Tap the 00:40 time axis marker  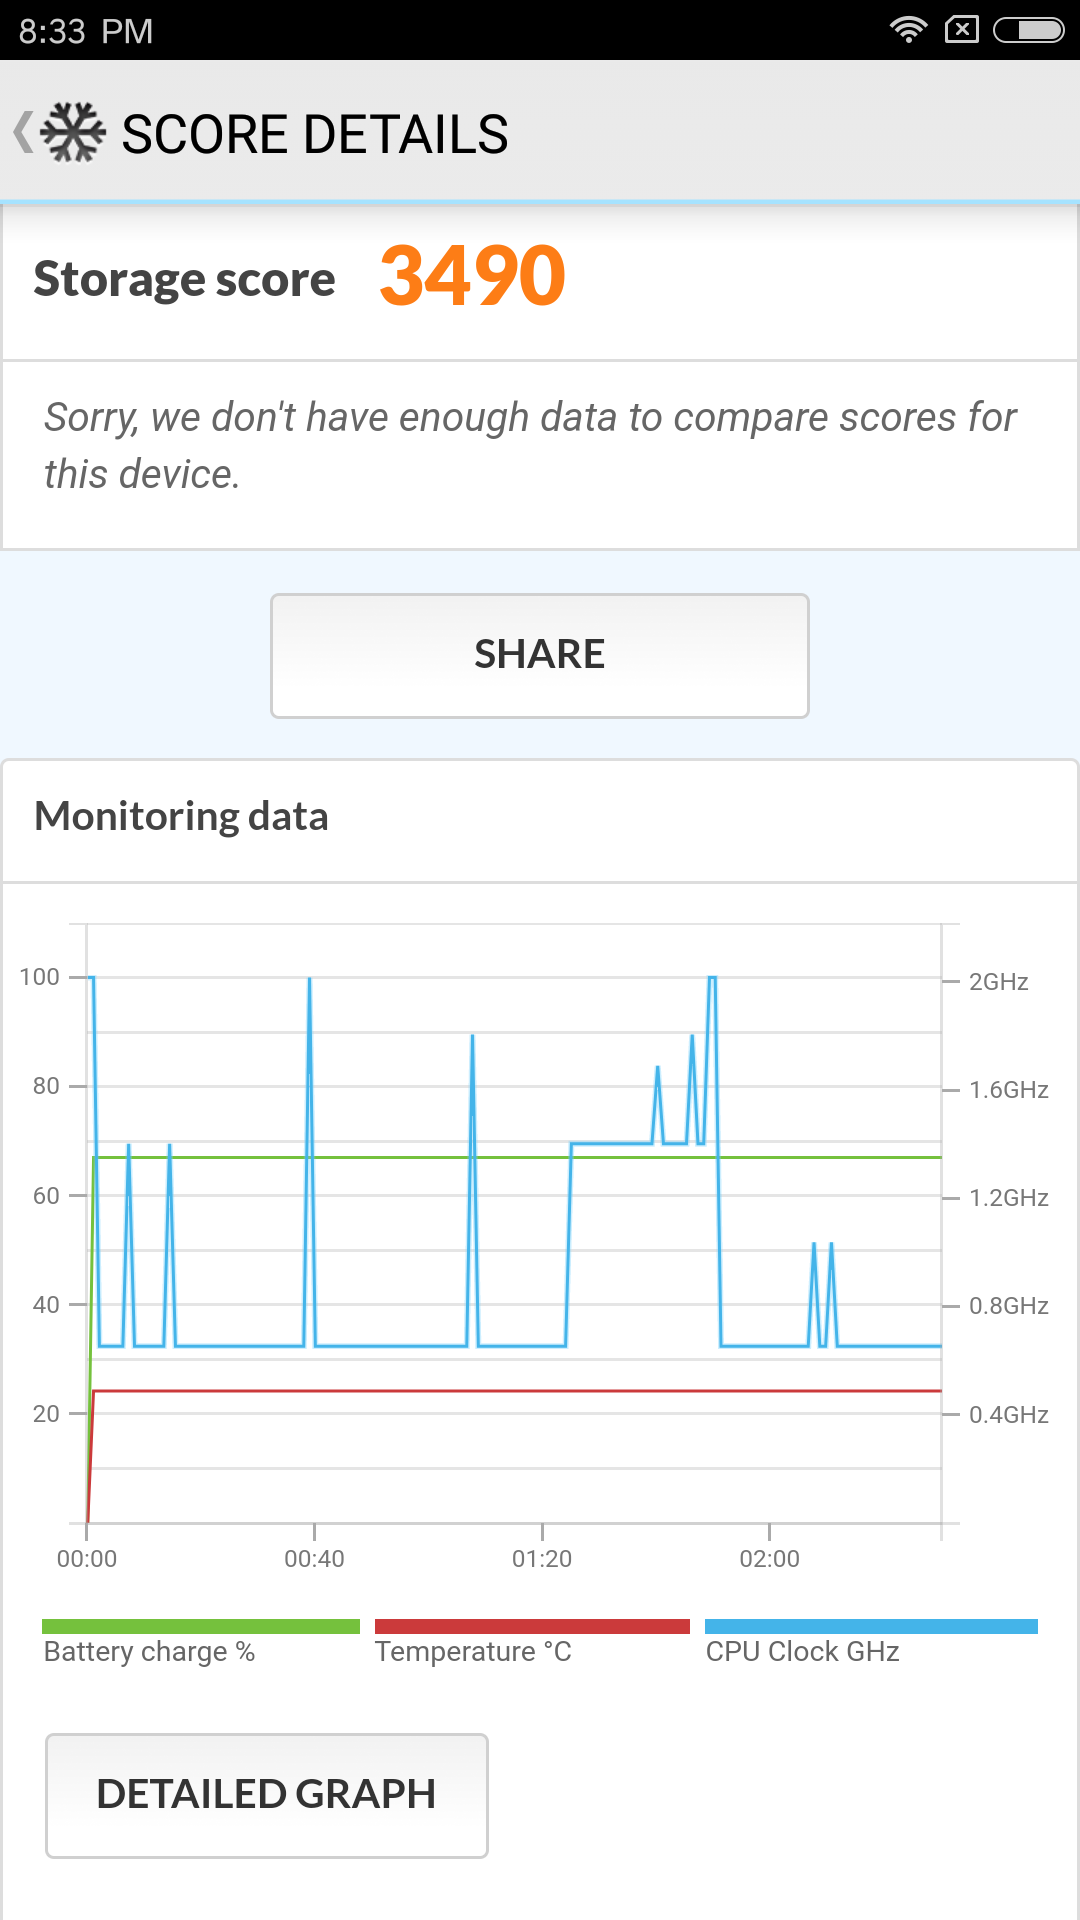click(314, 1558)
